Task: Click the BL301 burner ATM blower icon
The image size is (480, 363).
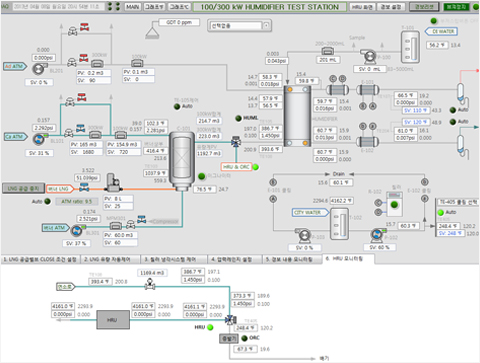Action: [77, 230]
